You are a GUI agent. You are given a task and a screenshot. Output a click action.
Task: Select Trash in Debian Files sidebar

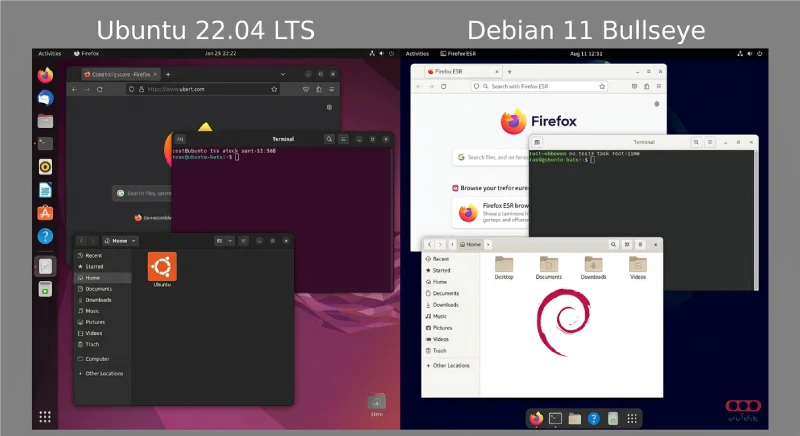pos(451,351)
